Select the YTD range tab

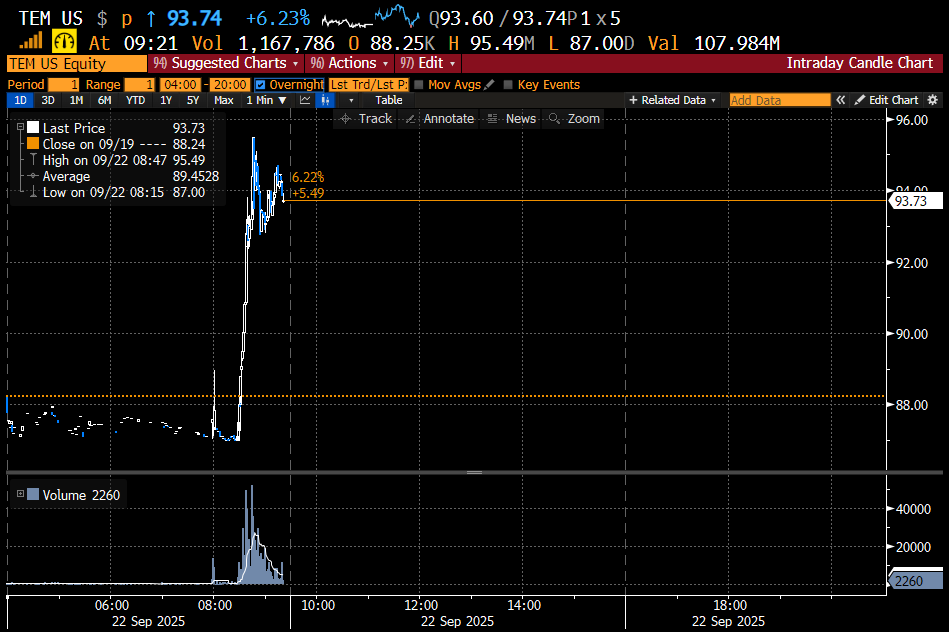[135, 100]
